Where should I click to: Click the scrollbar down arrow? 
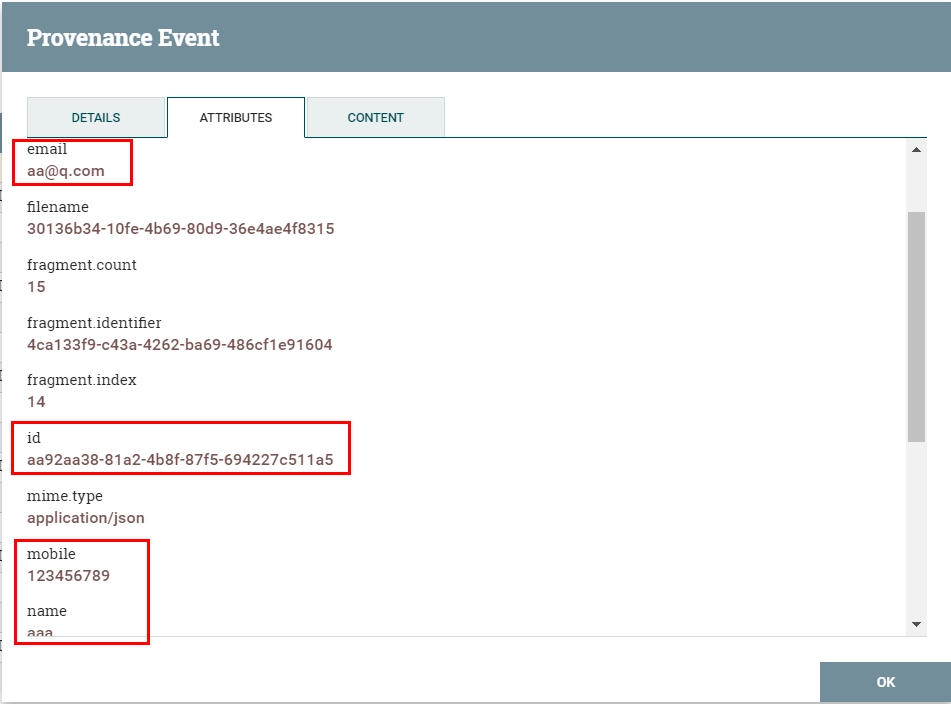(916, 624)
